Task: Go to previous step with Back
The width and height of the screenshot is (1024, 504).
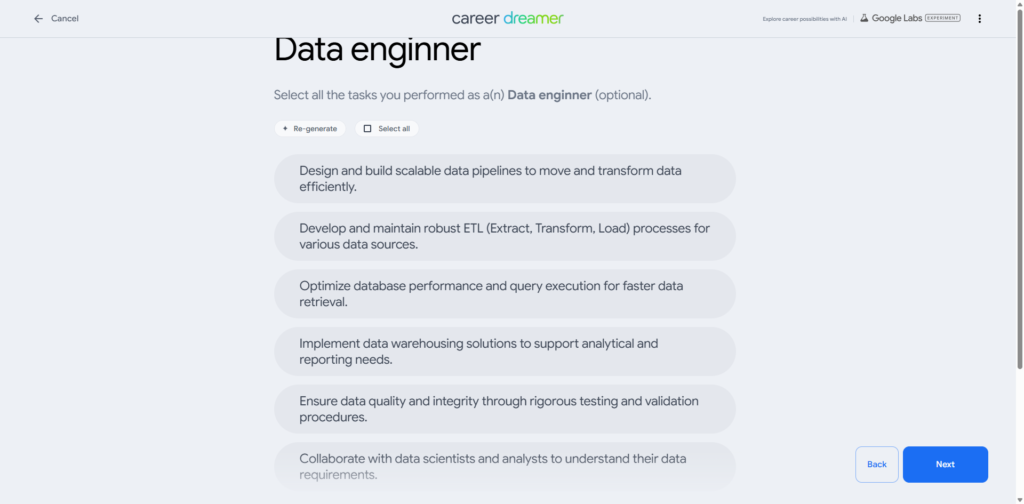Action: tap(876, 464)
